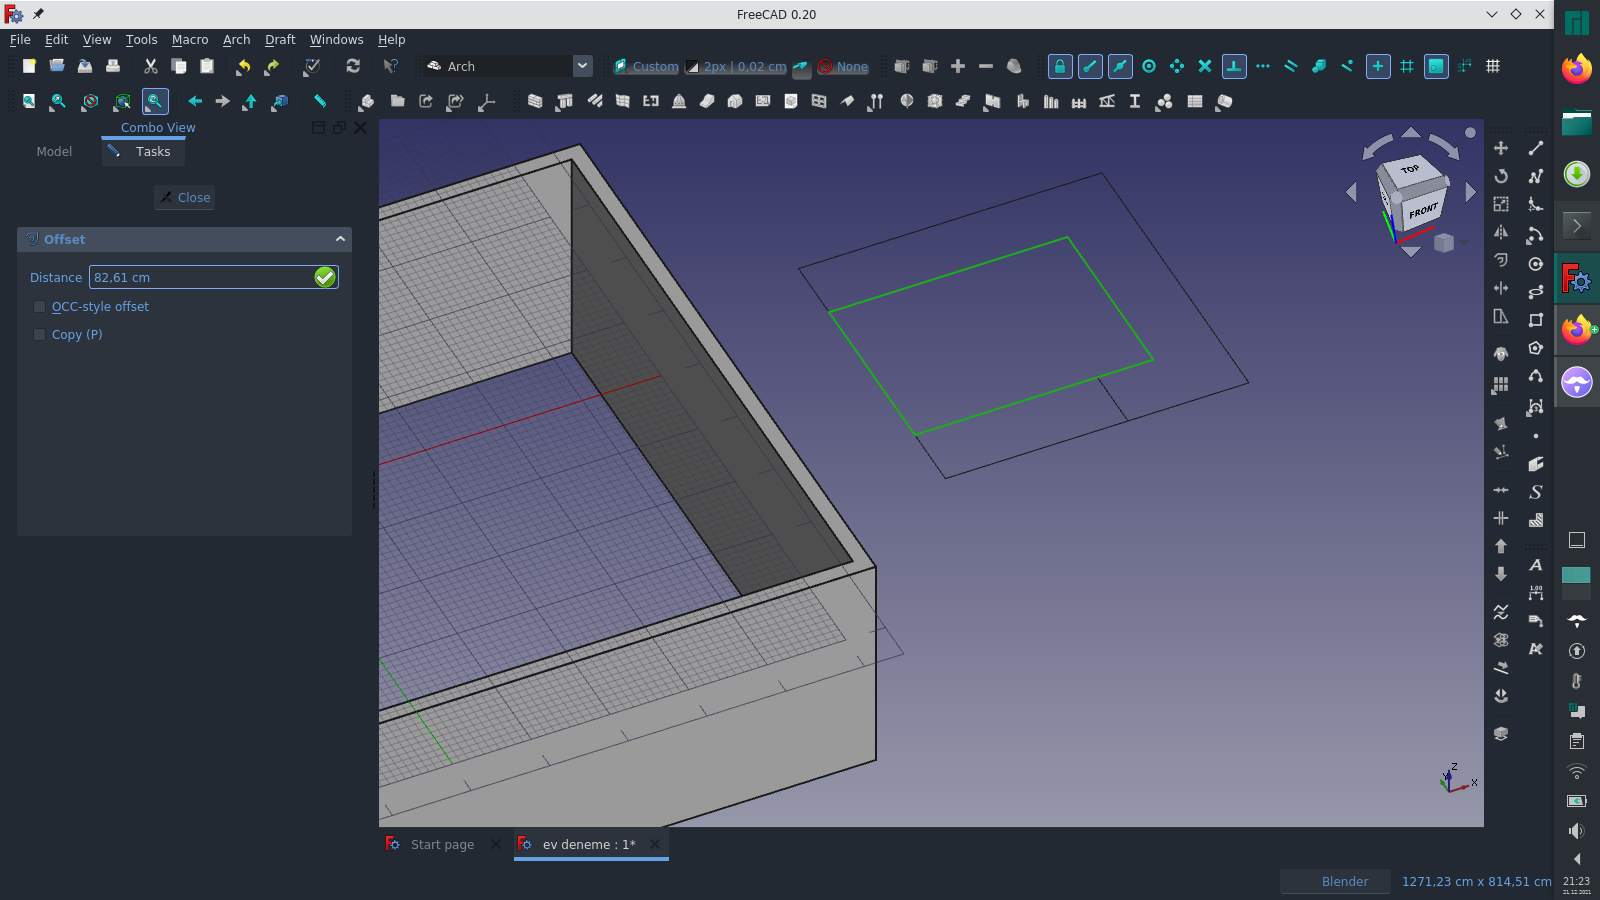Toggle grid snapping in snap toolbar
Viewport: 1600px width, 900px height.
1408,66
